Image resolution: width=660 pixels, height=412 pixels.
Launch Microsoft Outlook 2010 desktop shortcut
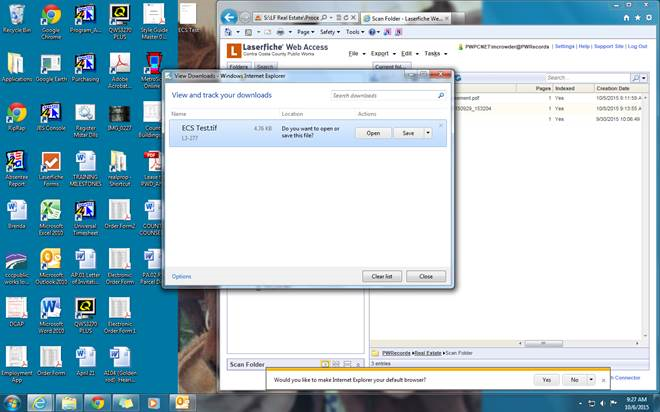[51, 260]
